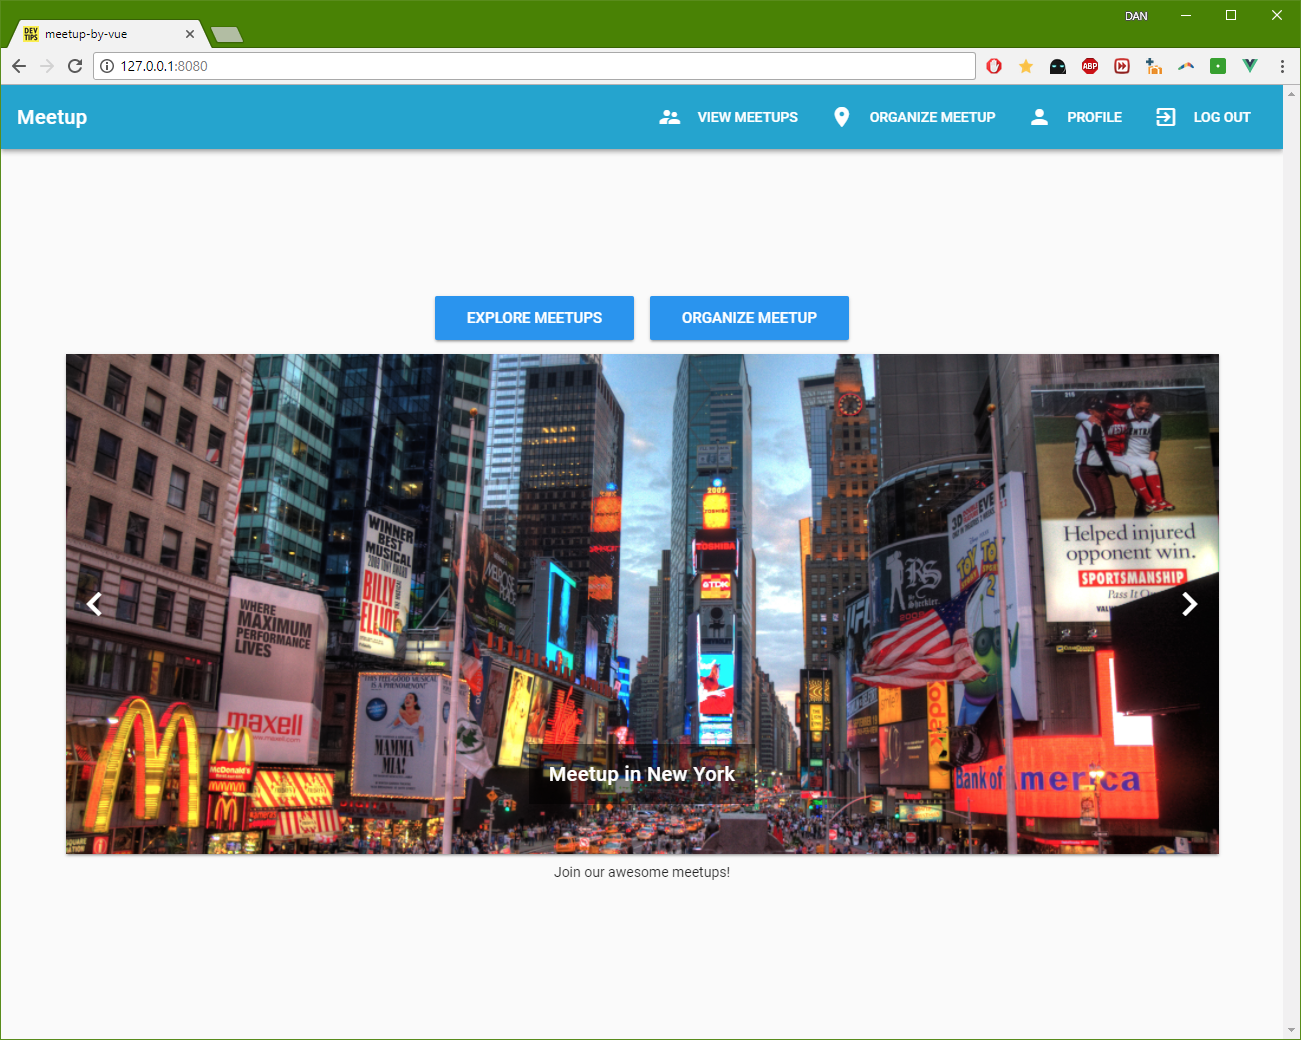The width and height of the screenshot is (1301, 1040).
Task: Open a new browser tab
Action: 228,35
